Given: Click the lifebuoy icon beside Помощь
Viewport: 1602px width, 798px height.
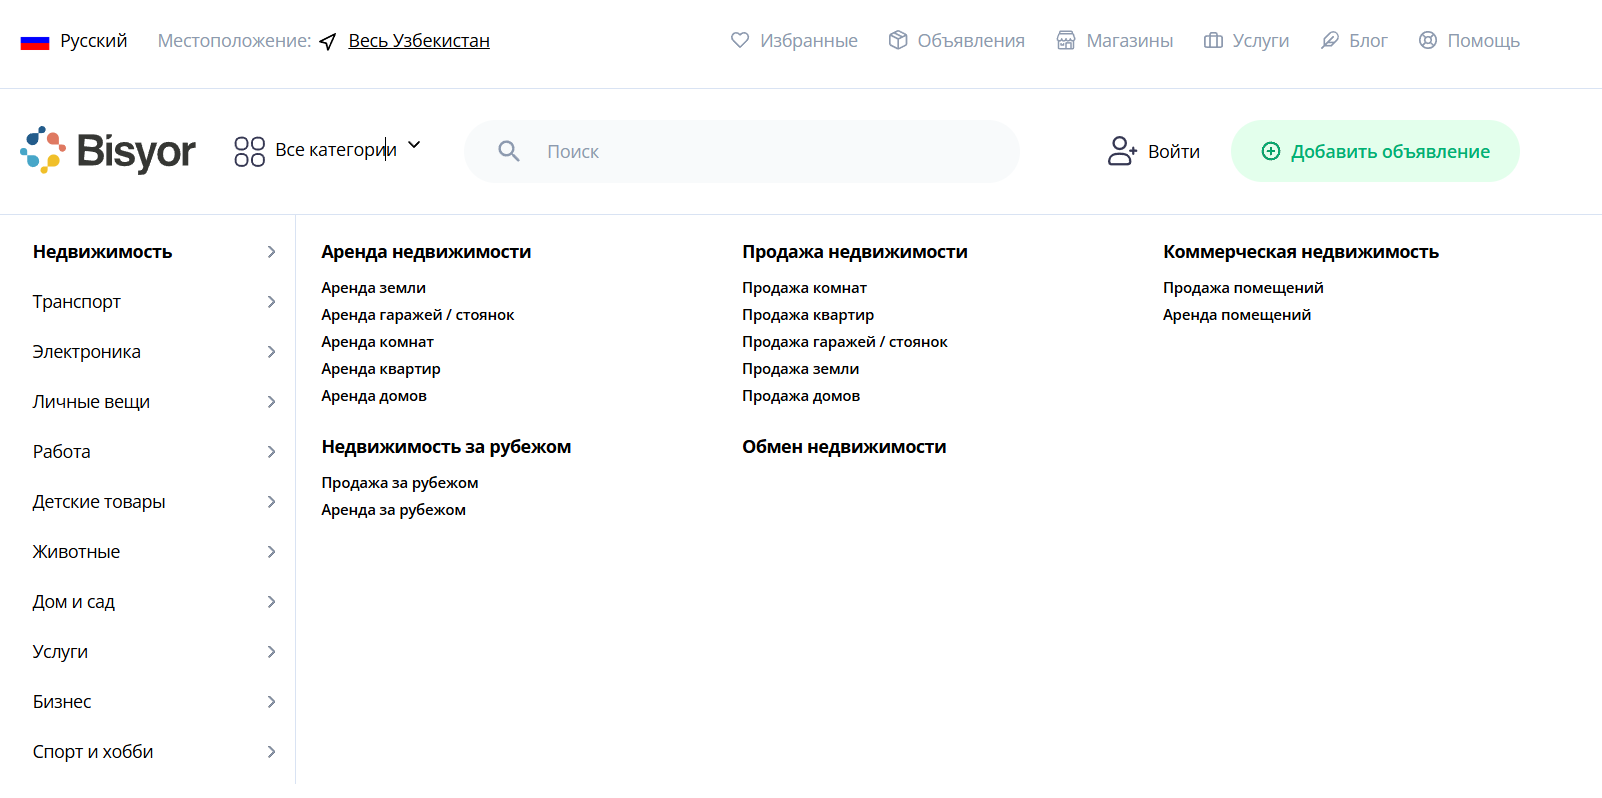Looking at the screenshot, I should coord(1428,40).
